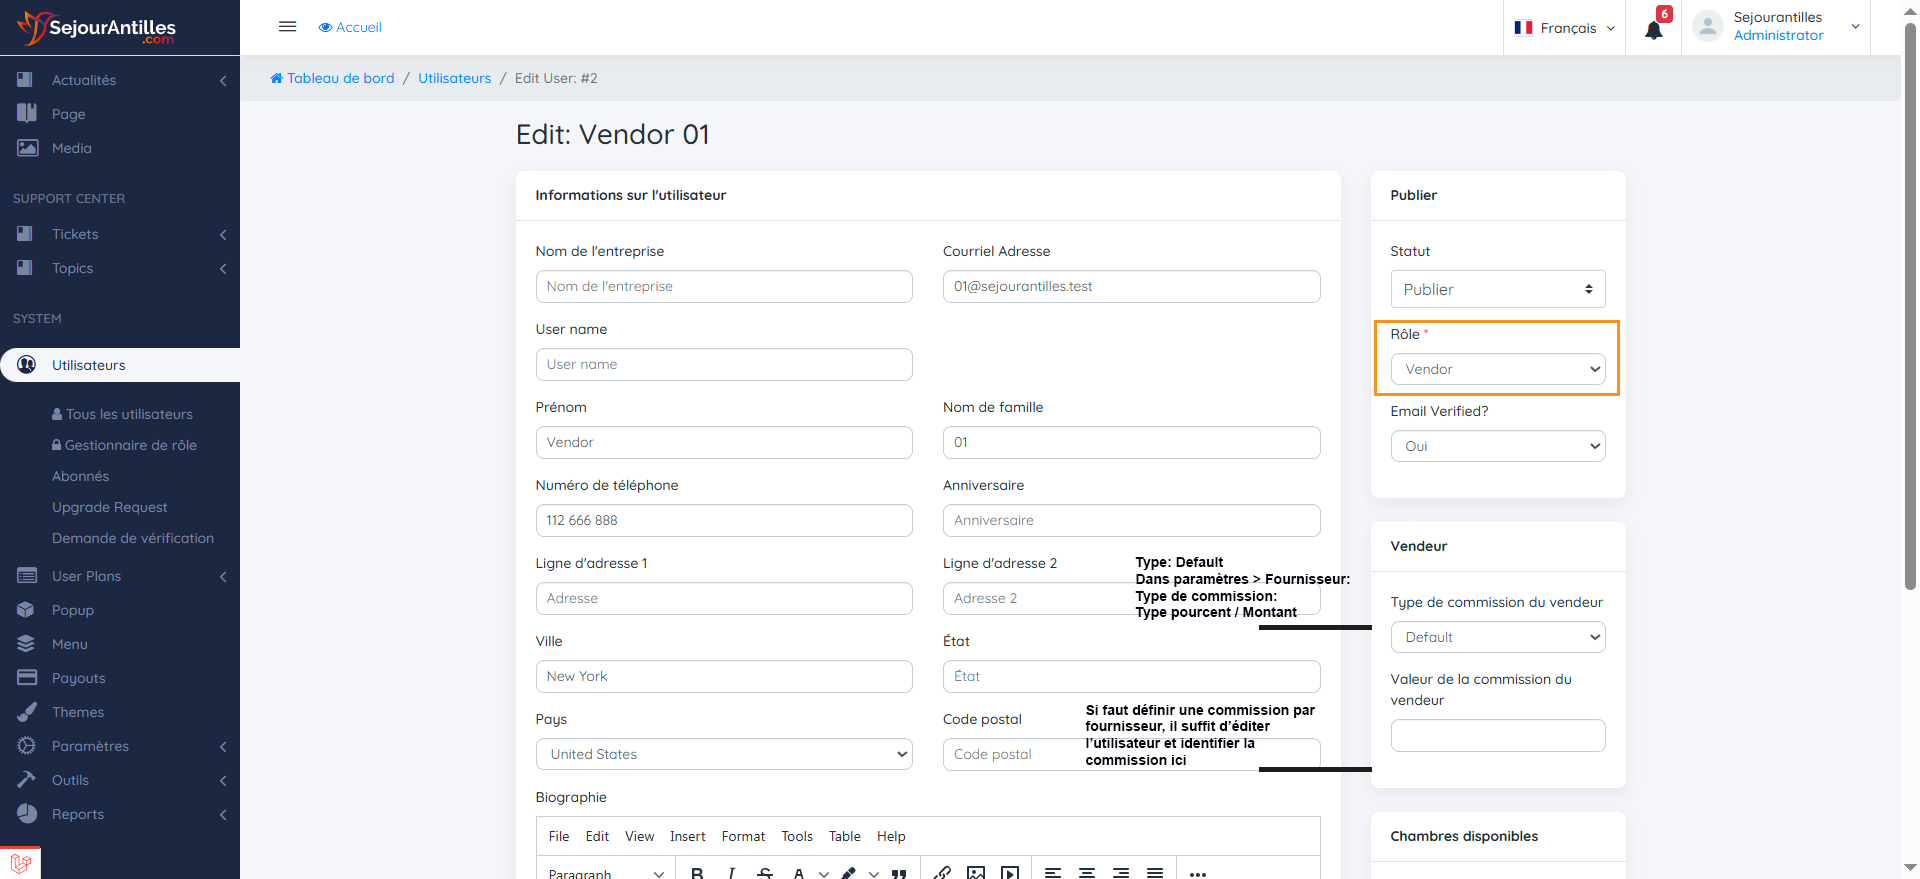Click the Popup cube icon

27,610
